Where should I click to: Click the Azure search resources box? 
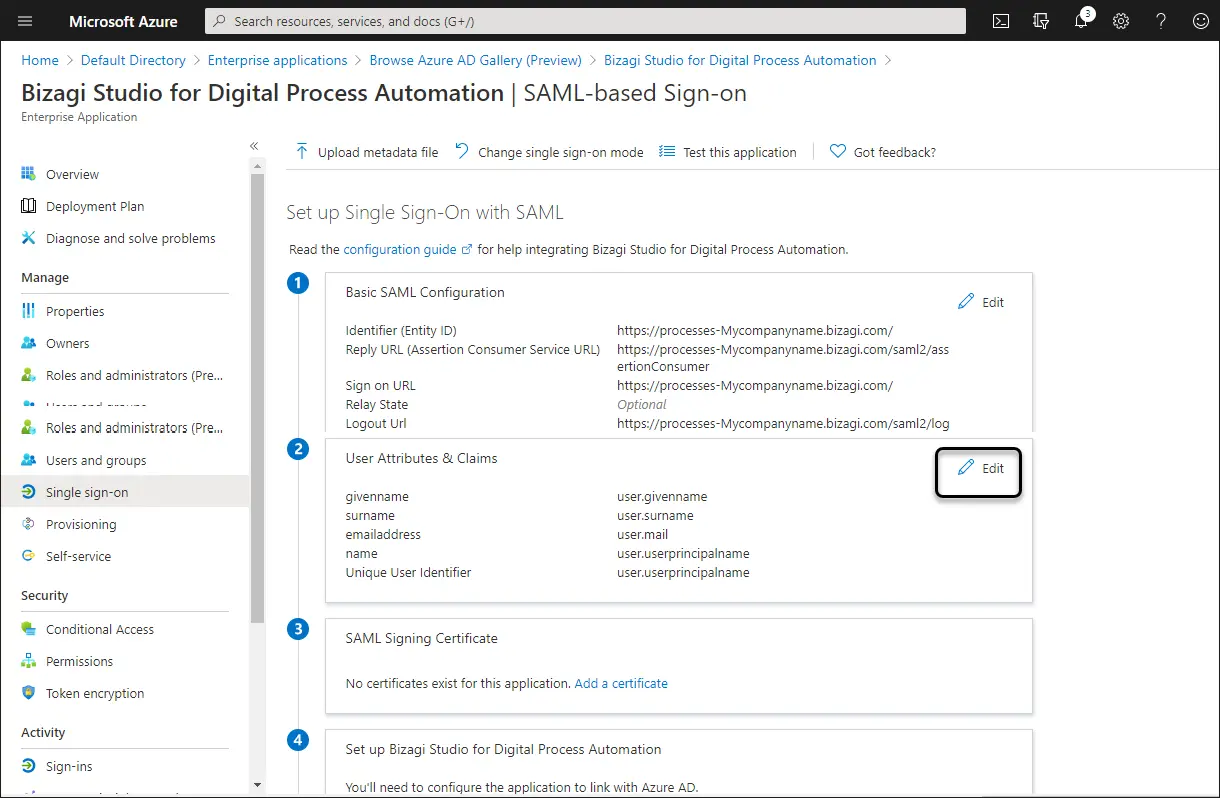click(585, 21)
